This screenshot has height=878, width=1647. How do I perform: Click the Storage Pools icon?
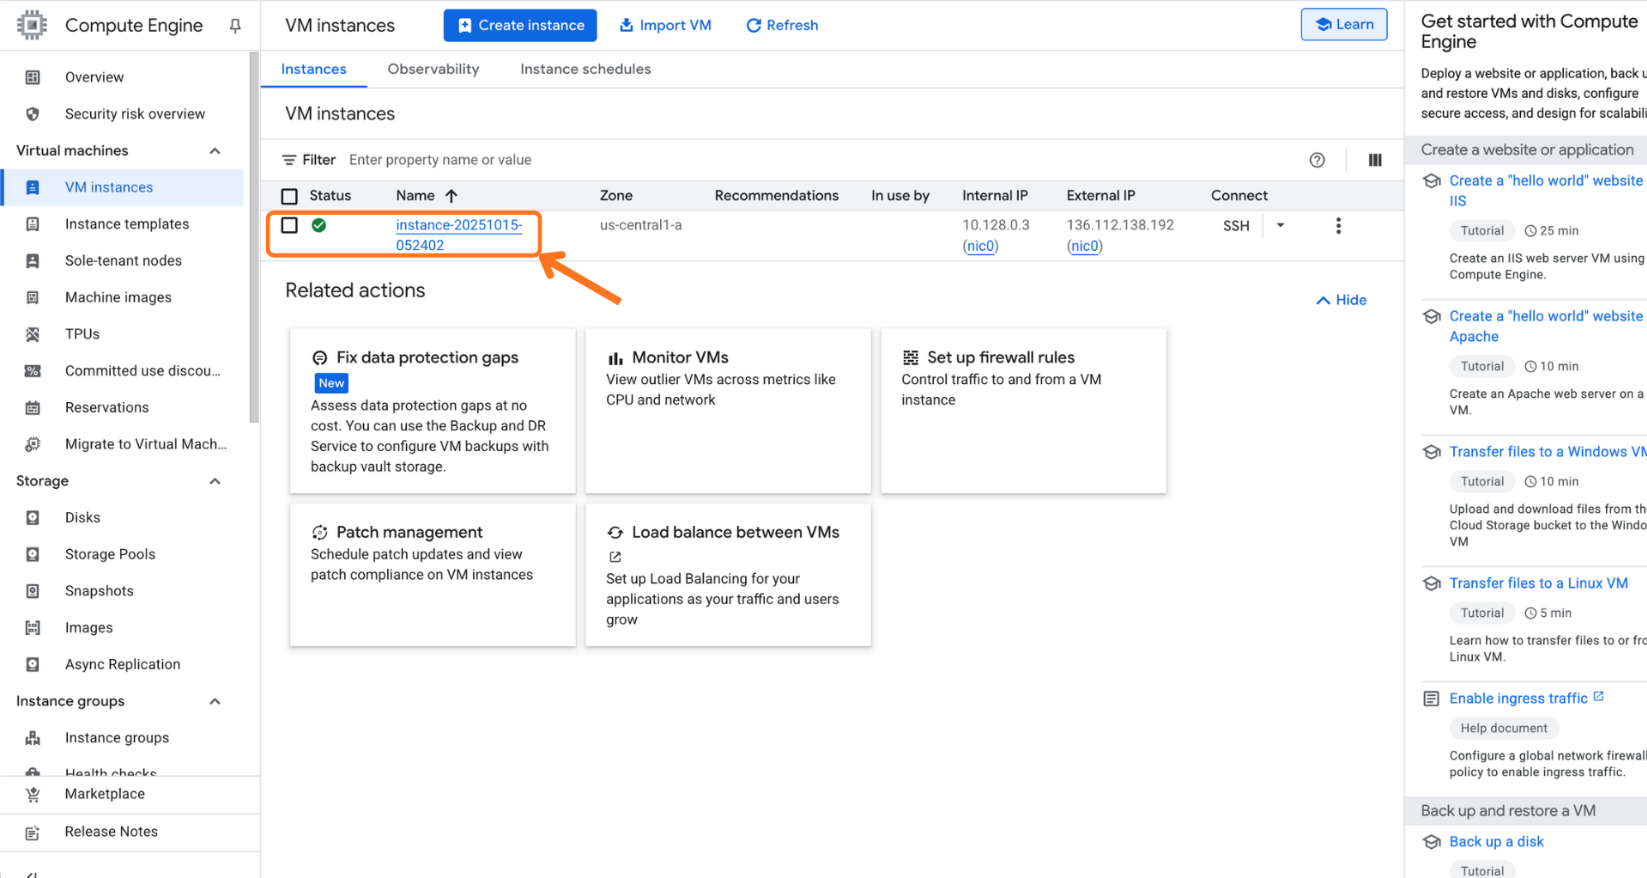[32, 554]
